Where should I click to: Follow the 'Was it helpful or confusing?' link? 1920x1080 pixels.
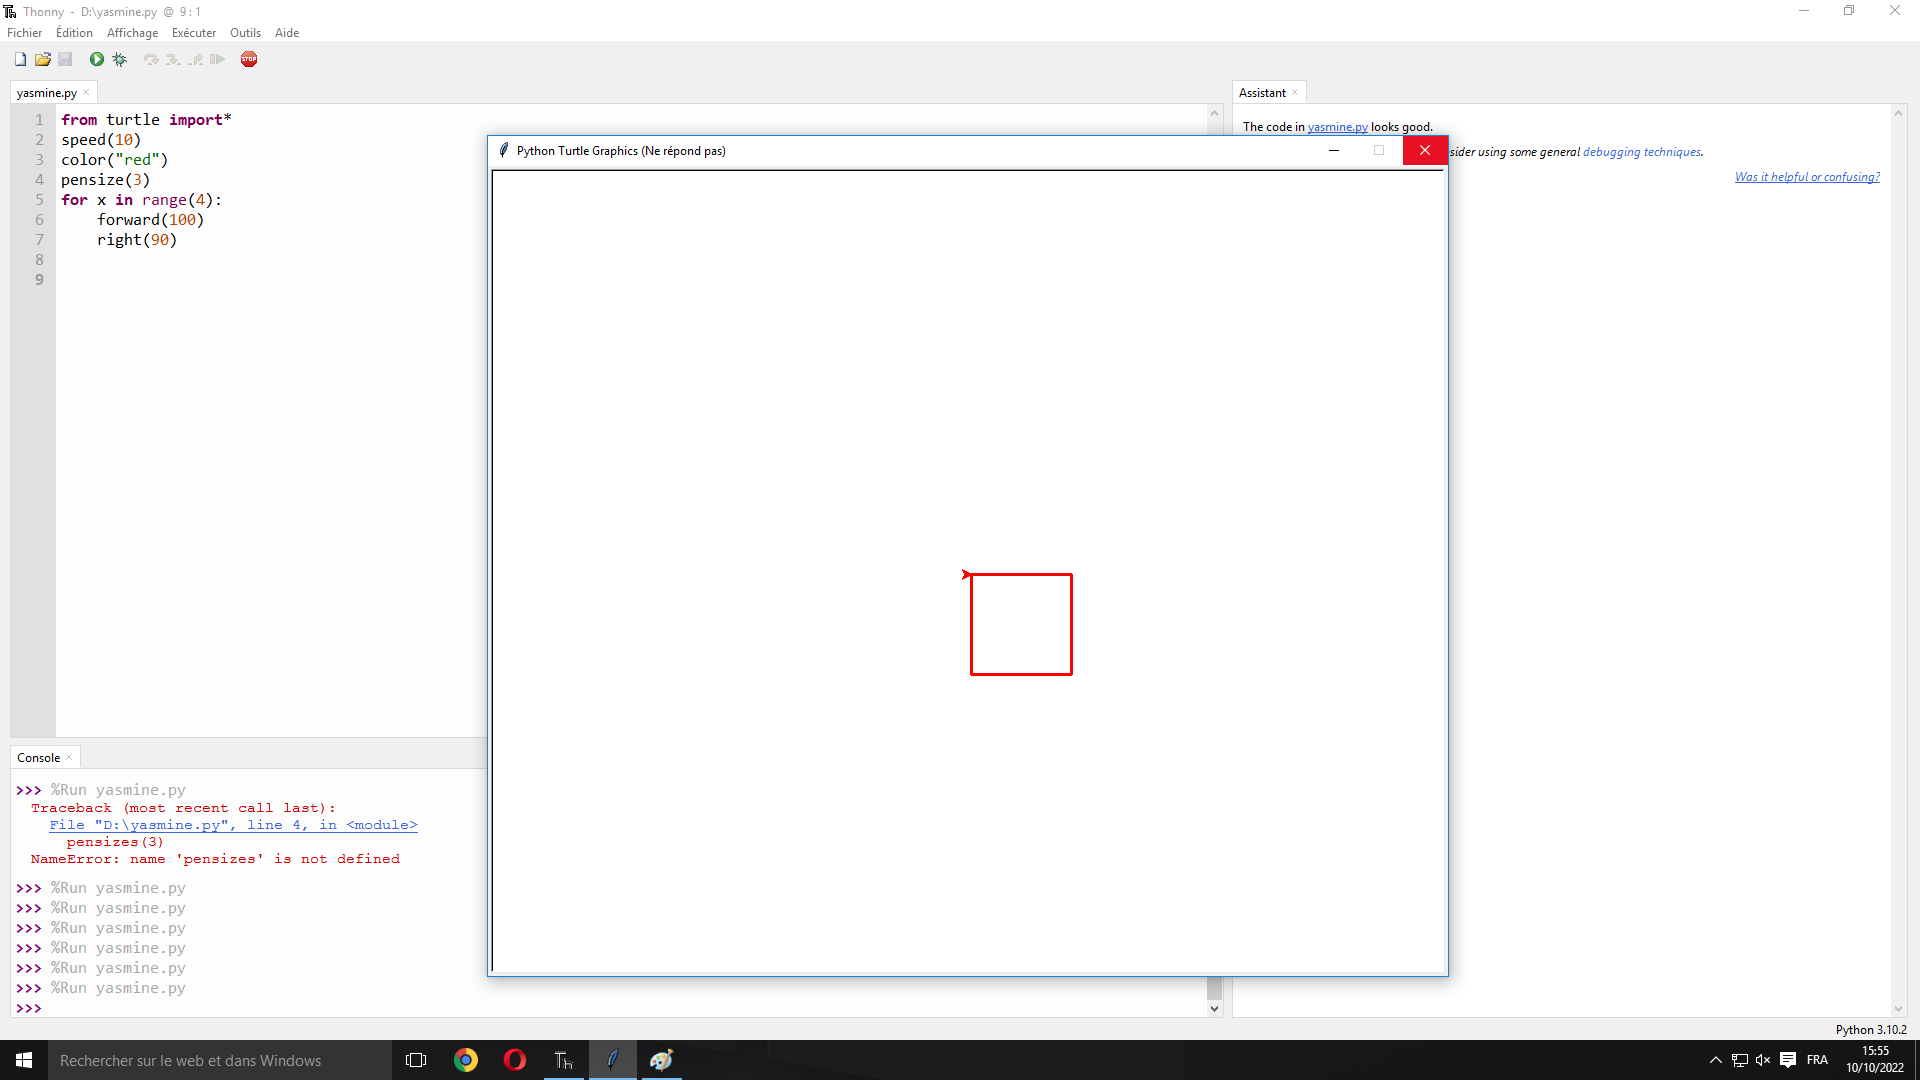point(1806,177)
